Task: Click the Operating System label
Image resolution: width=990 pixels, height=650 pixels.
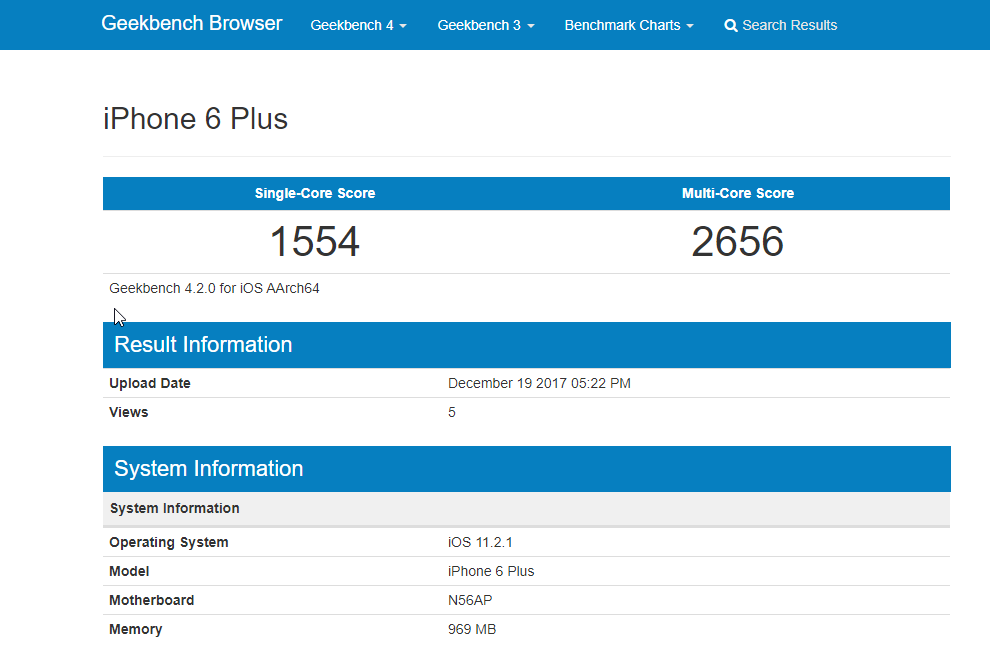Action: [169, 543]
